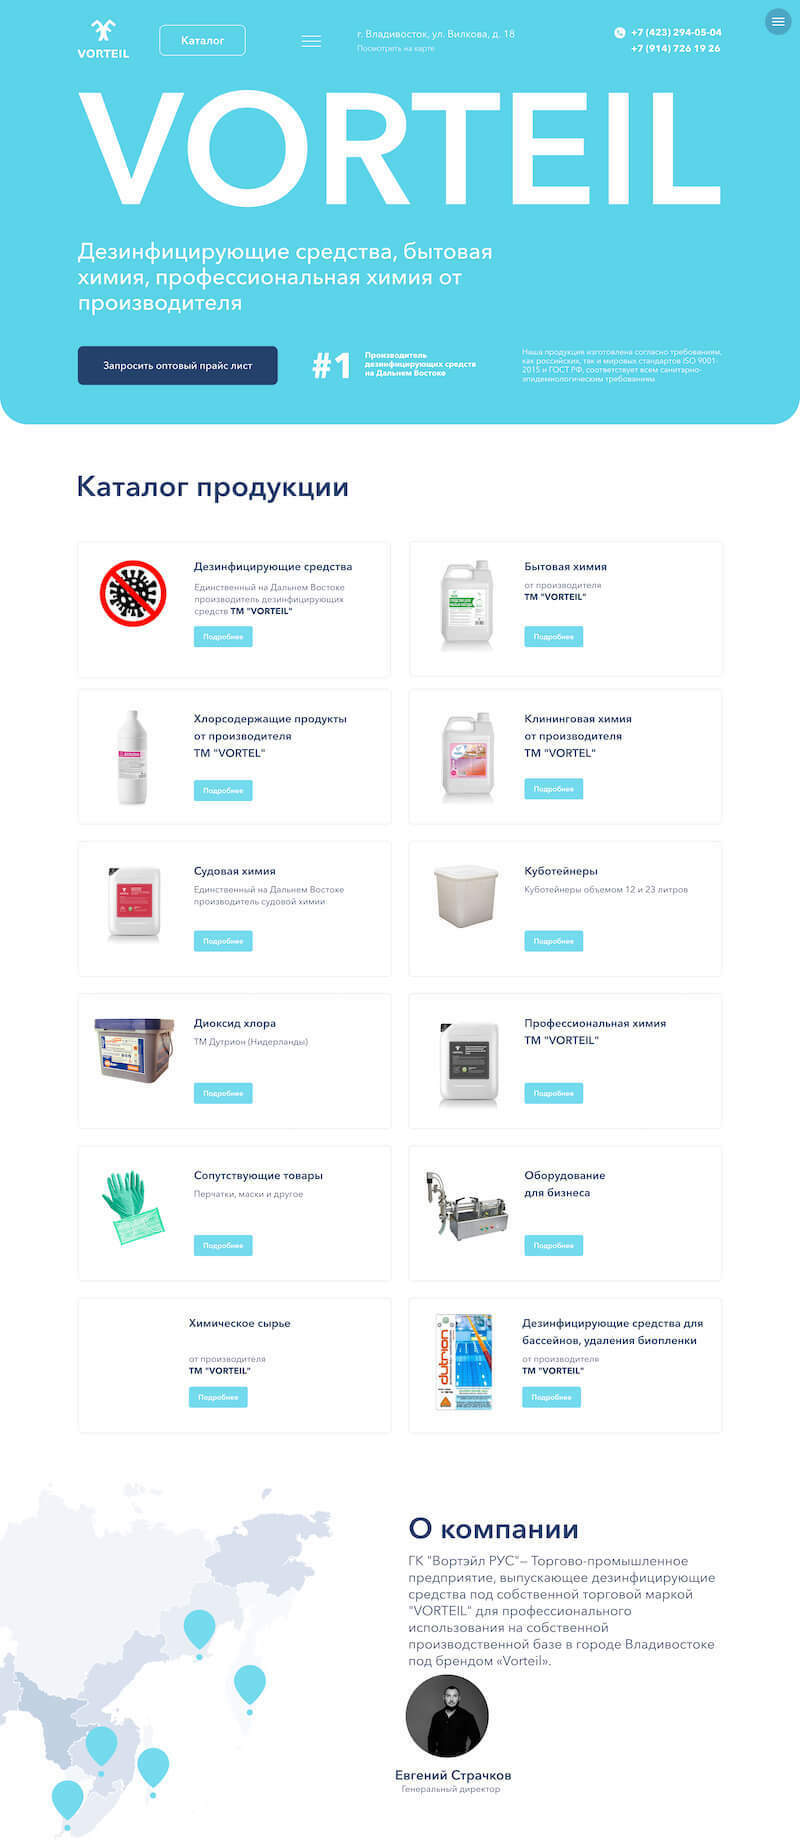800x1841 pixels.
Task: Open Клининговая химия category title
Action: (x=577, y=718)
